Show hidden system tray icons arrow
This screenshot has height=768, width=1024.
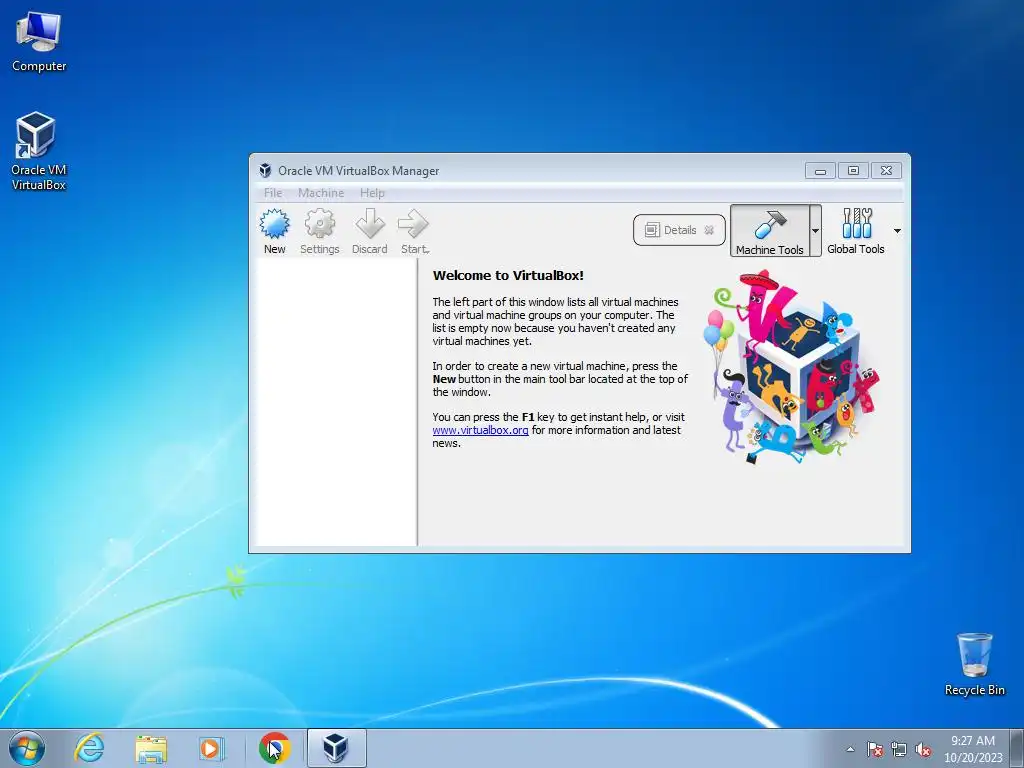850,749
